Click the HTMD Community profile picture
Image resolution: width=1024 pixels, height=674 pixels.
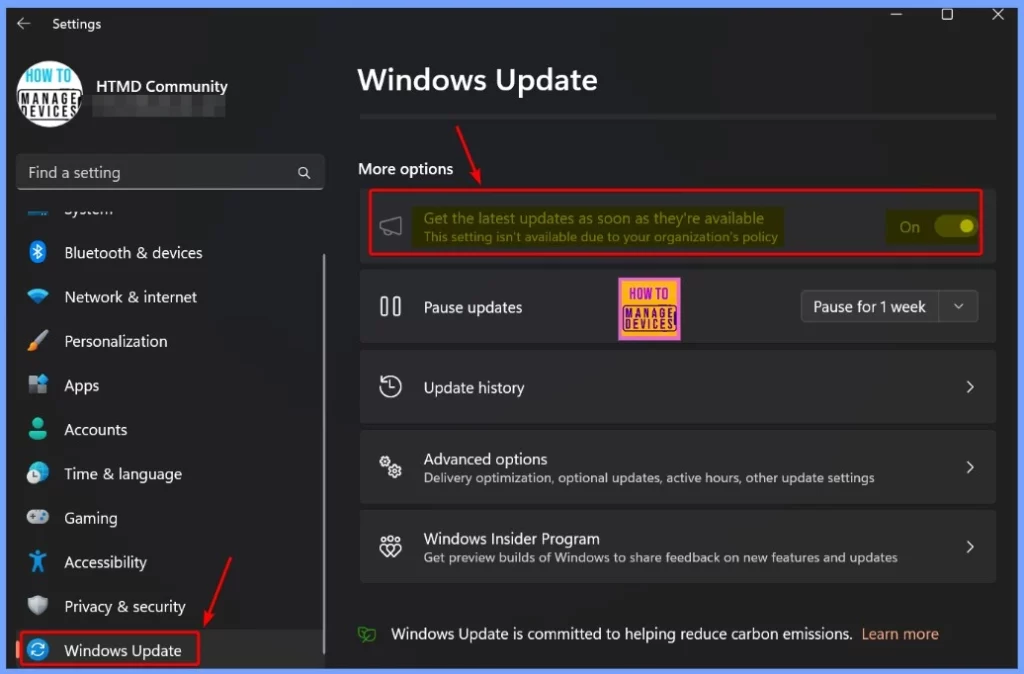point(50,94)
